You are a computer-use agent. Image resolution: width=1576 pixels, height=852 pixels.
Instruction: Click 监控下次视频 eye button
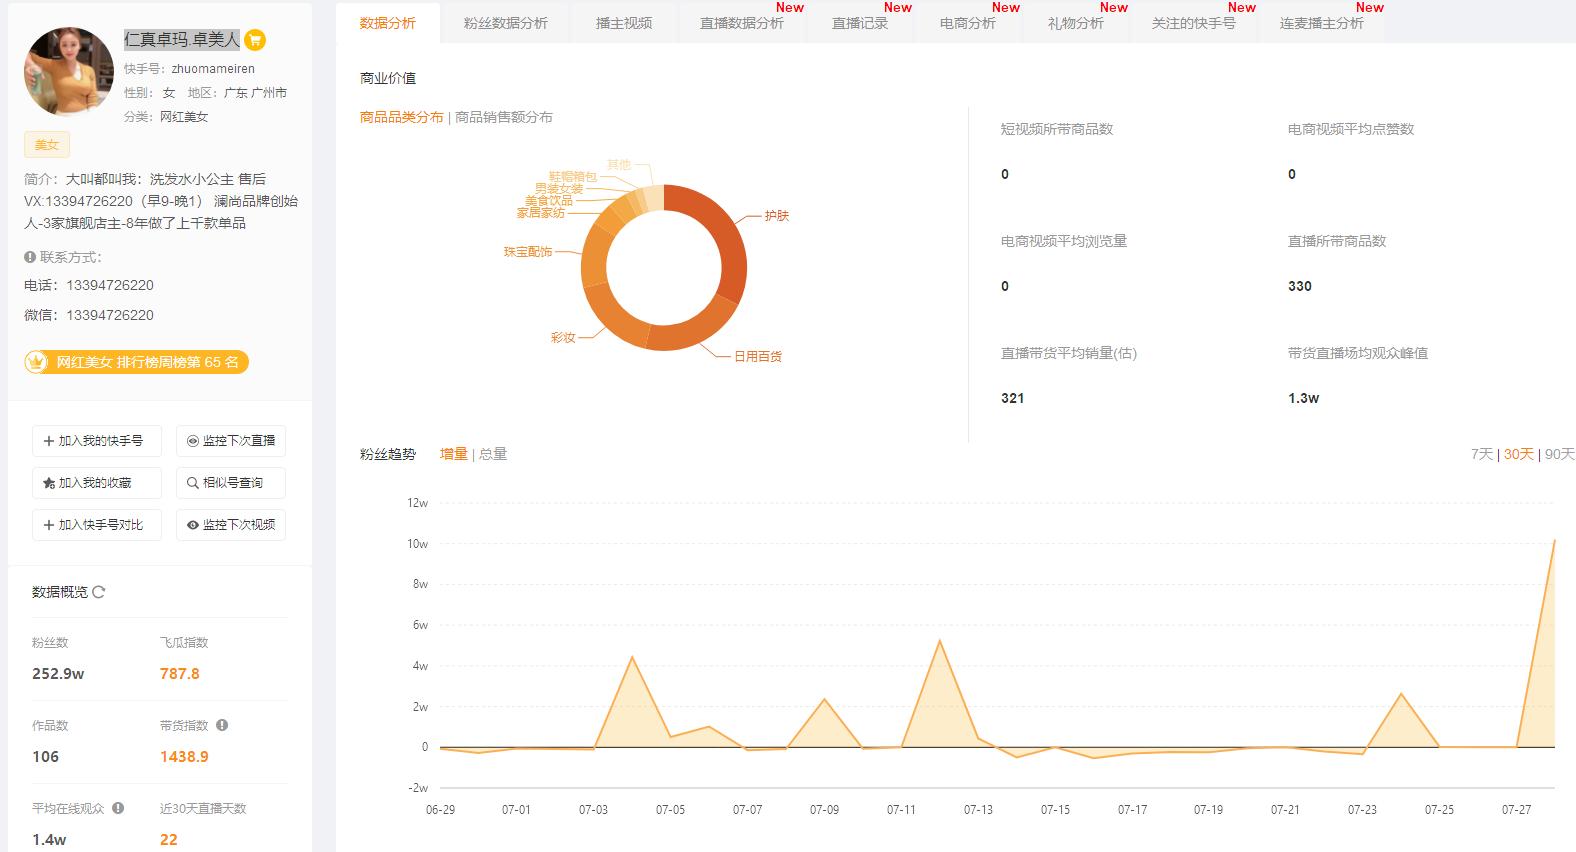(231, 525)
